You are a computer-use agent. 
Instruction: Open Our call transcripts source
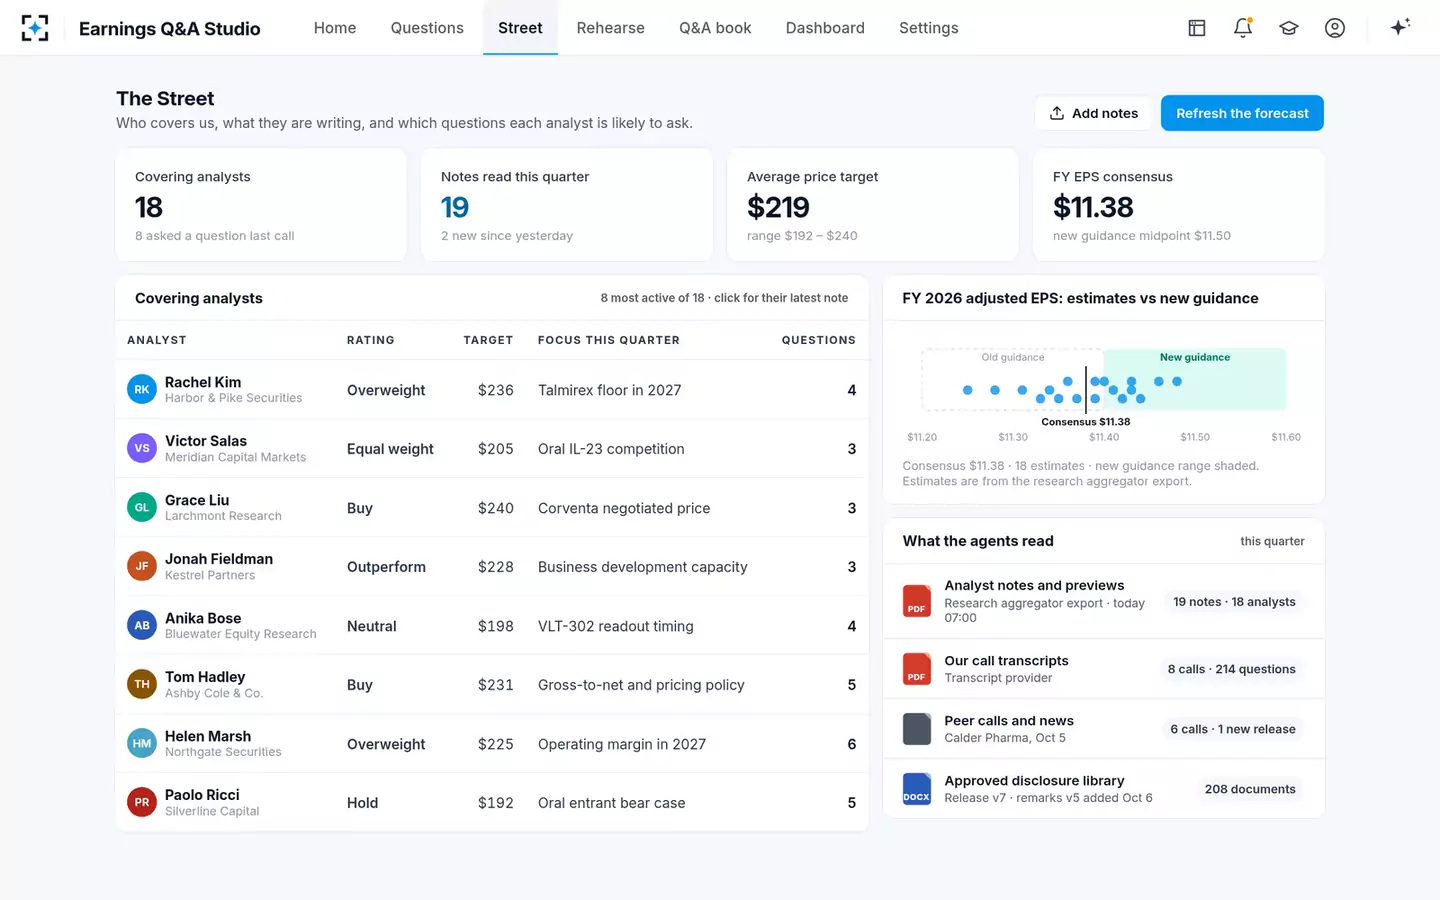pos(1104,669)
